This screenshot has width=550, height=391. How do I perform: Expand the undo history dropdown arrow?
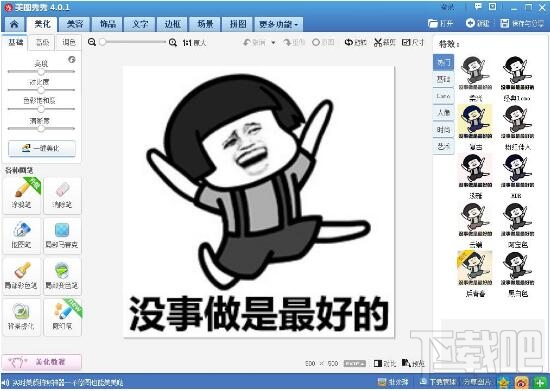273,43
